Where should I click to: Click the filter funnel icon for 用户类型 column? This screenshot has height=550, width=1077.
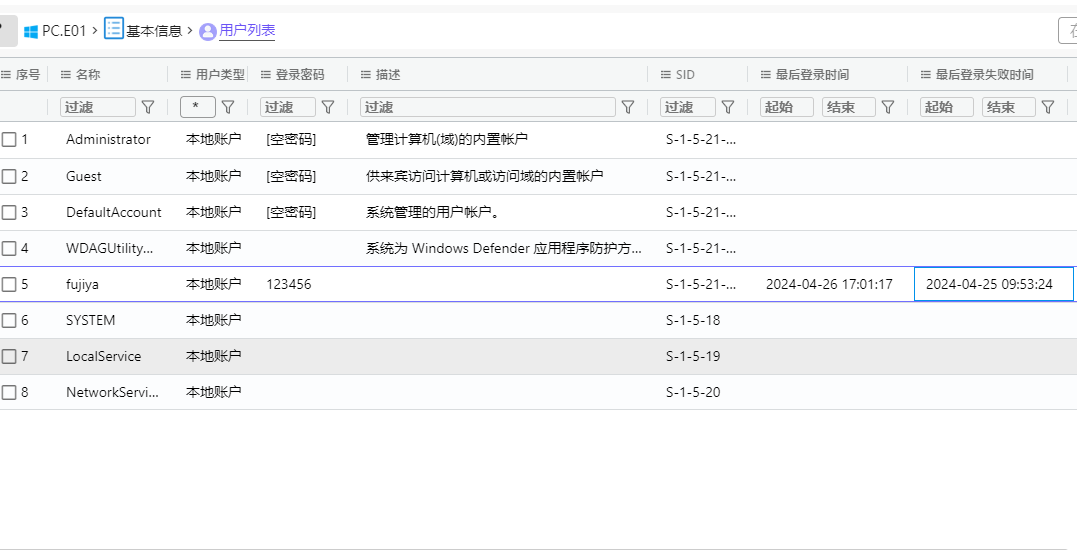[x=228, y=107]
